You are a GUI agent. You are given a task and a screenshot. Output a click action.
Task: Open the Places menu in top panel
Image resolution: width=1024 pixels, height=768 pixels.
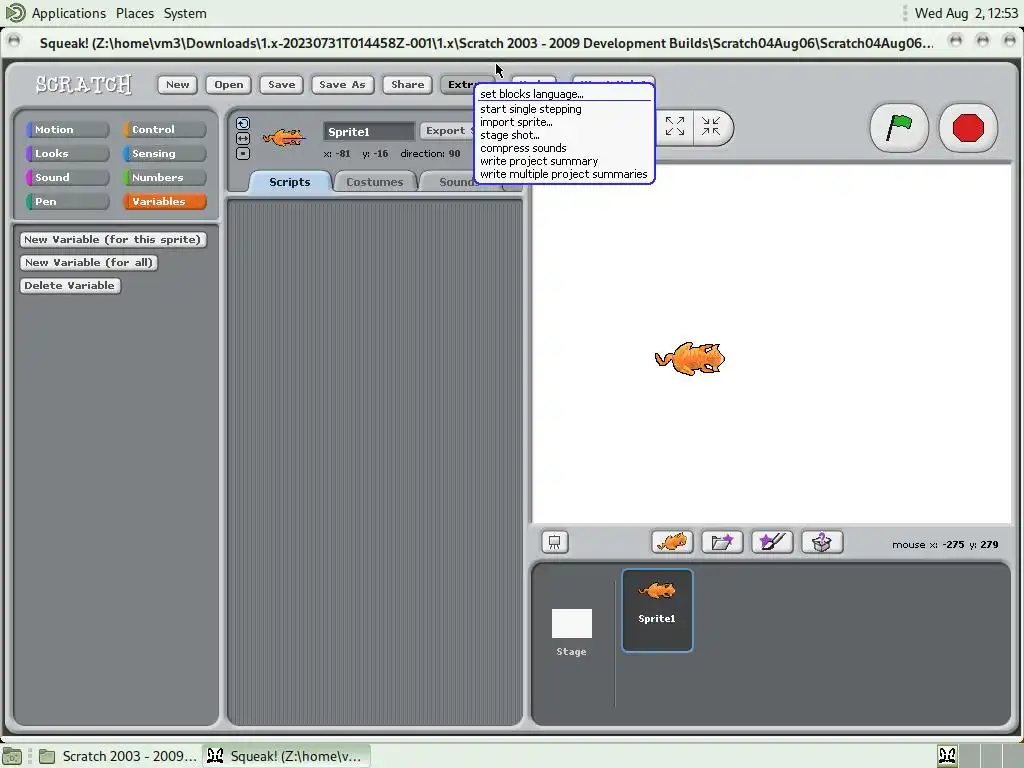tap(135, 13)
